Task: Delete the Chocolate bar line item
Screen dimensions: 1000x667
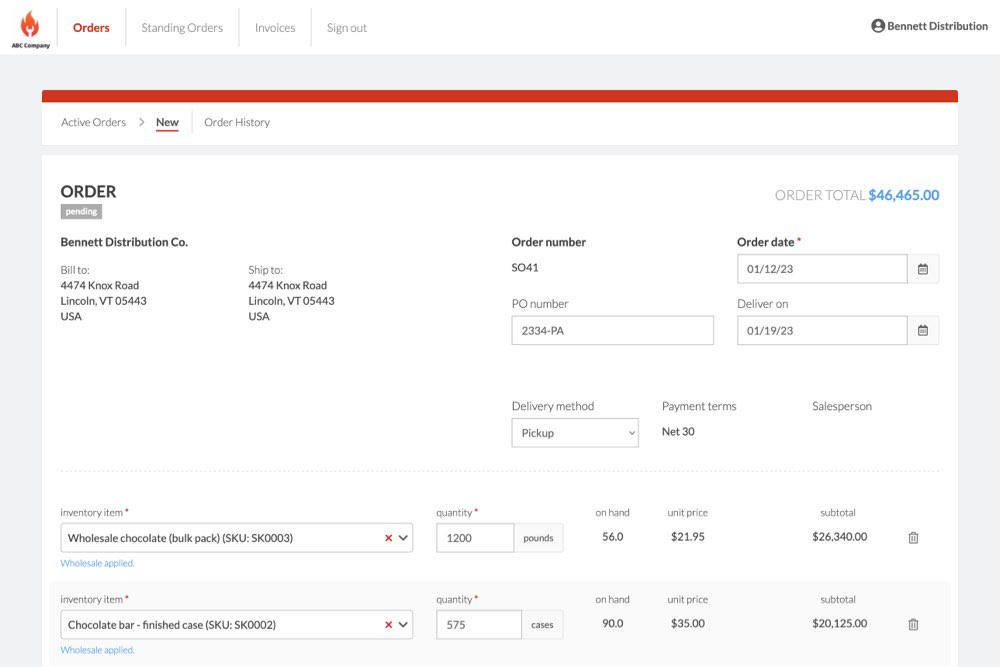Action: point(913,625)
